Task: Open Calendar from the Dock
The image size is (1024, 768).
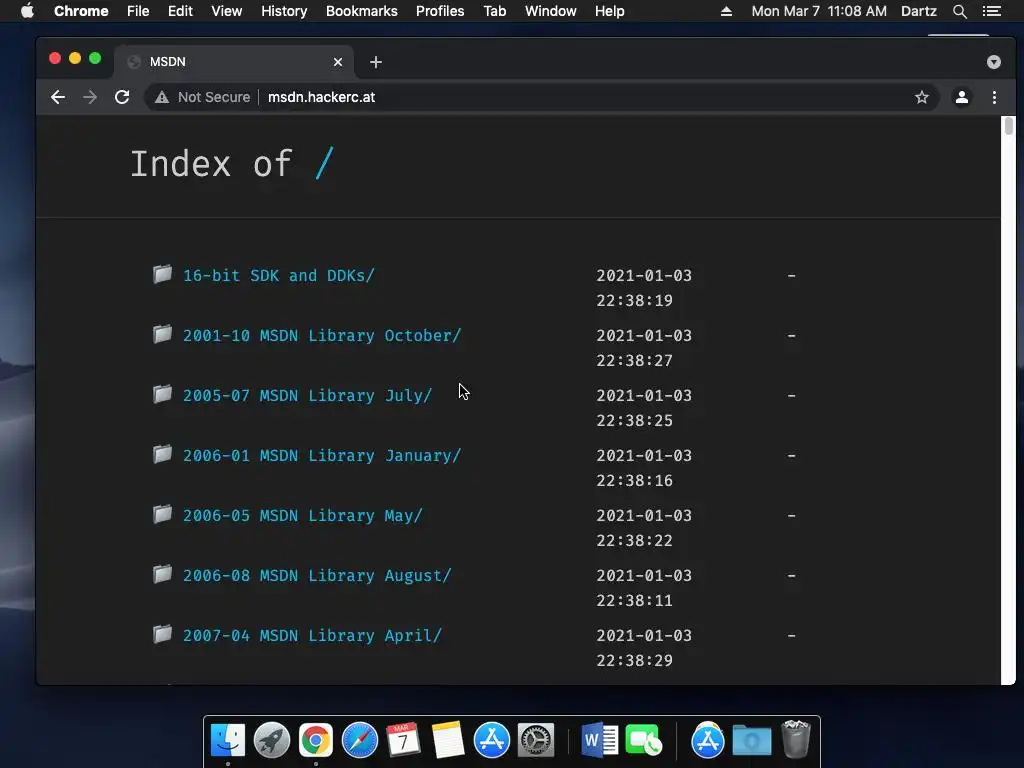Action: pyautogui.click(x=404, y=740)
